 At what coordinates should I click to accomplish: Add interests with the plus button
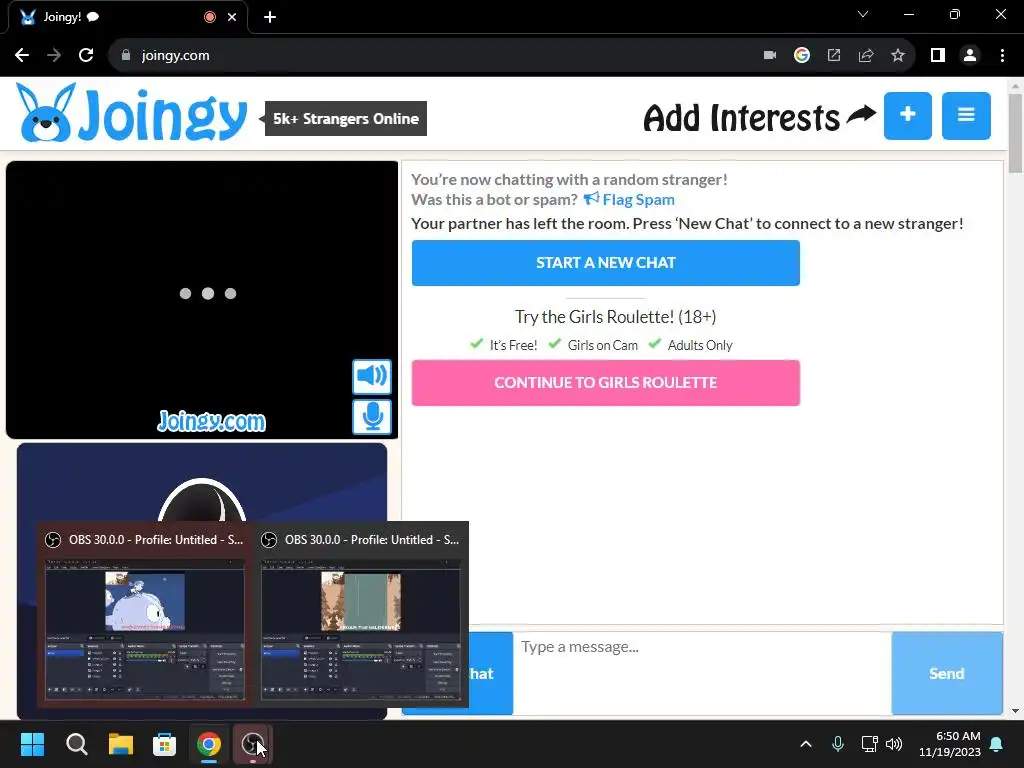[908, 116]
